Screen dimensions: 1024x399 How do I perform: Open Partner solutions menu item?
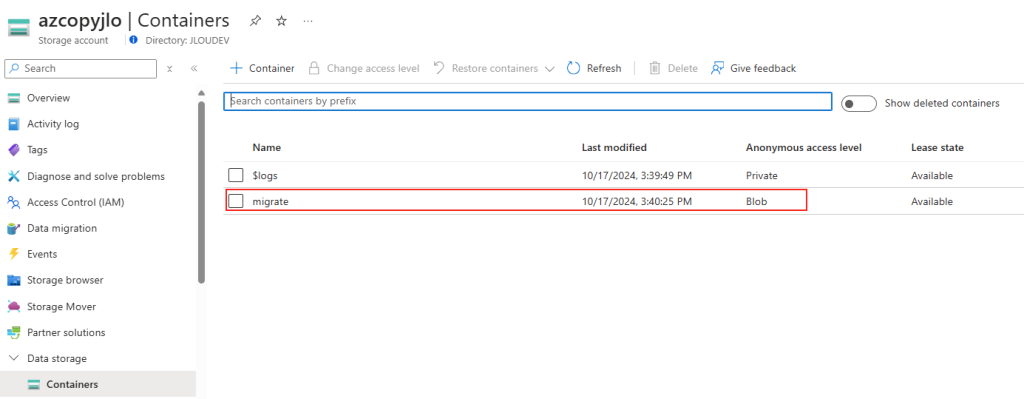point(66,332)
